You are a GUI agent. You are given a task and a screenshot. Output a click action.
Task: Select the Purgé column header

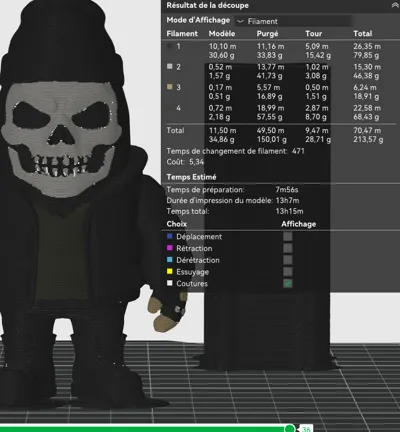(x=267, y=34)
